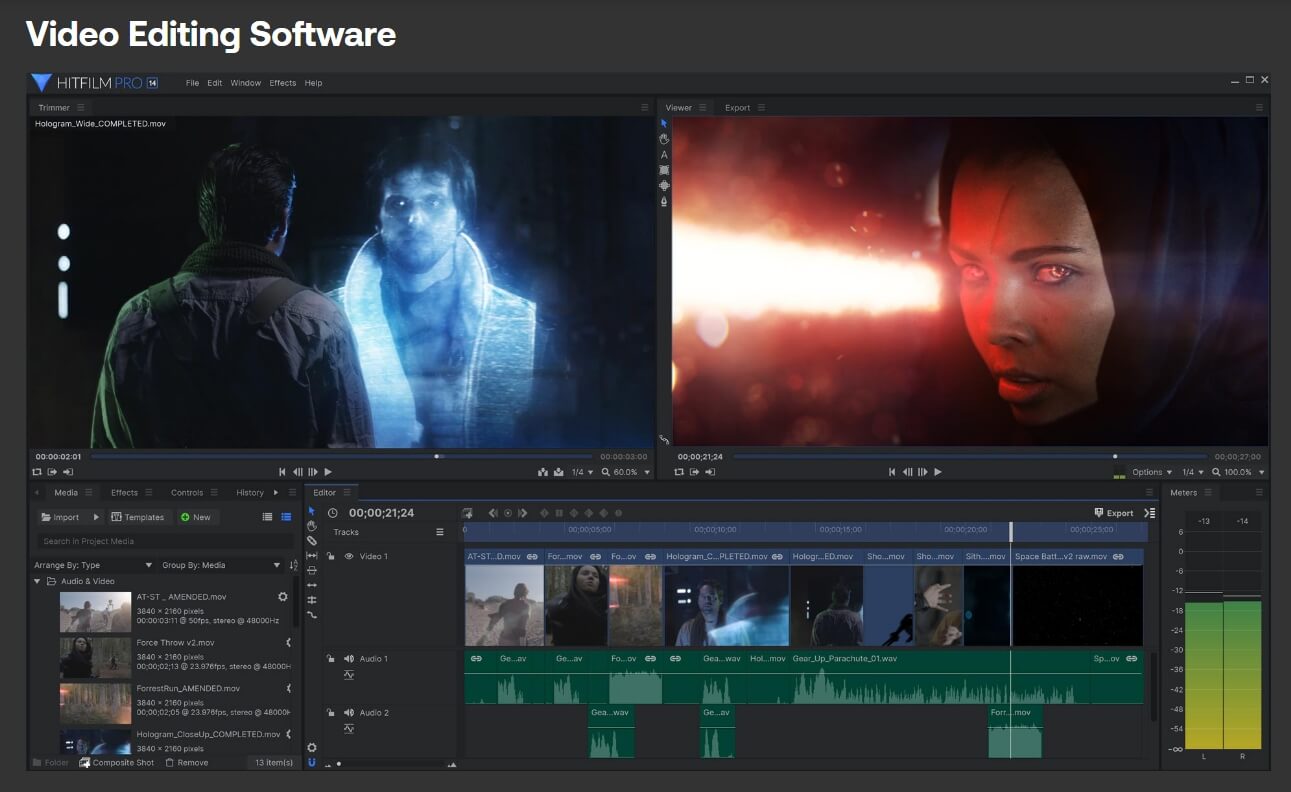Click the green New button

[x=196, y=517]
